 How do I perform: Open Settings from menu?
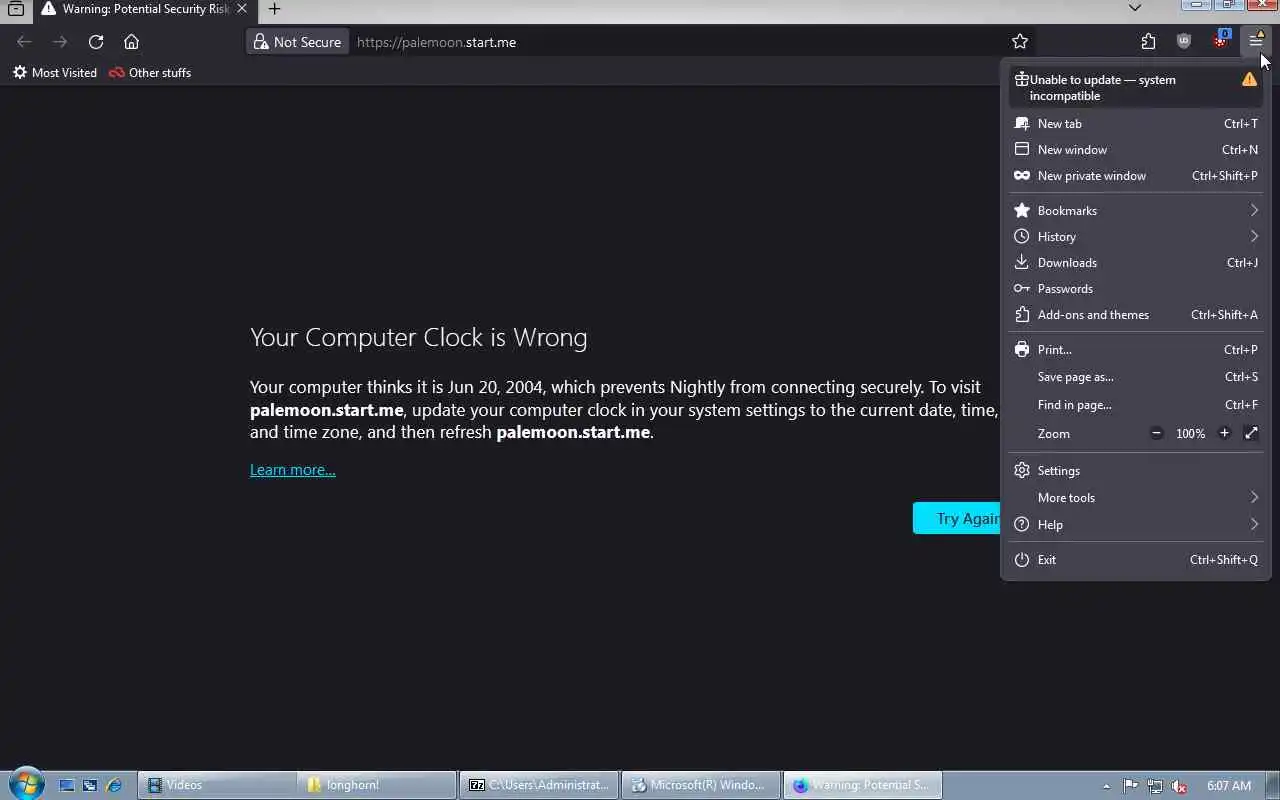pos(1136,471)
